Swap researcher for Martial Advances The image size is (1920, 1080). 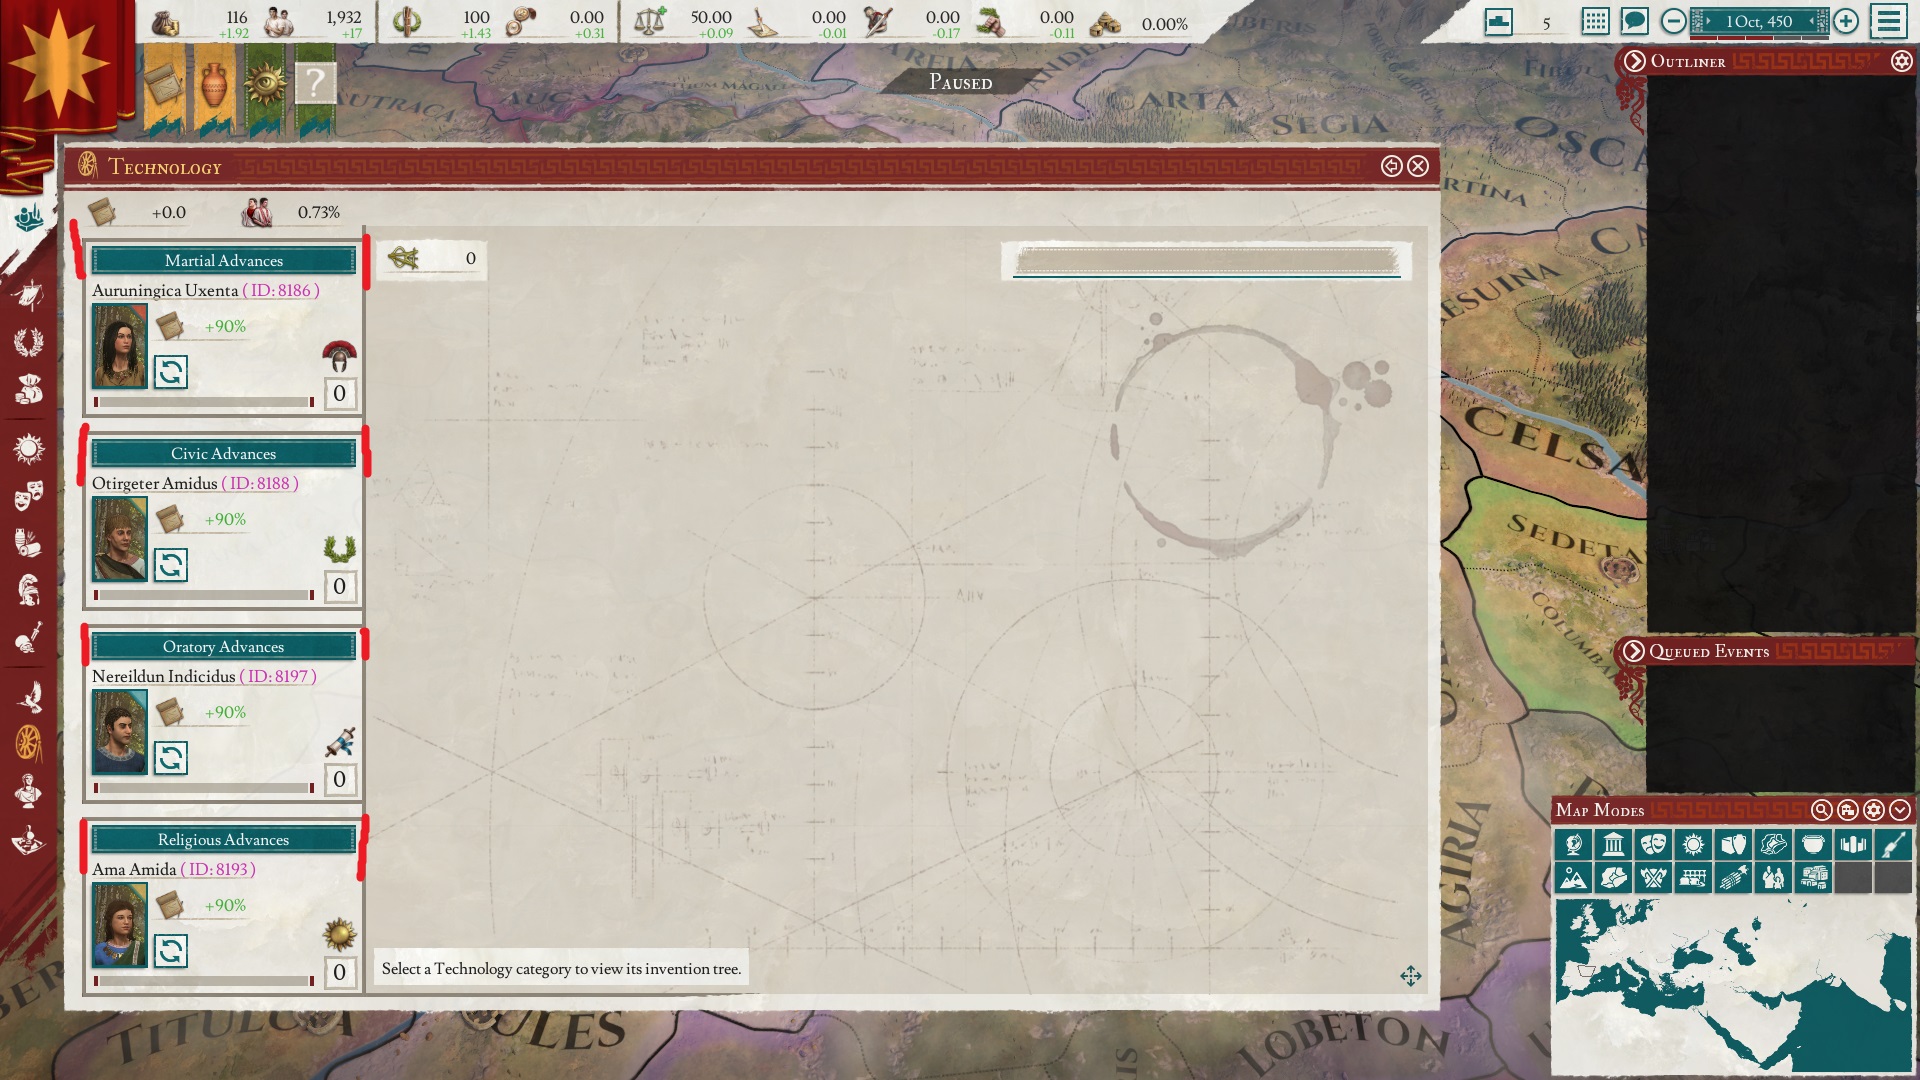coord(171,372)
